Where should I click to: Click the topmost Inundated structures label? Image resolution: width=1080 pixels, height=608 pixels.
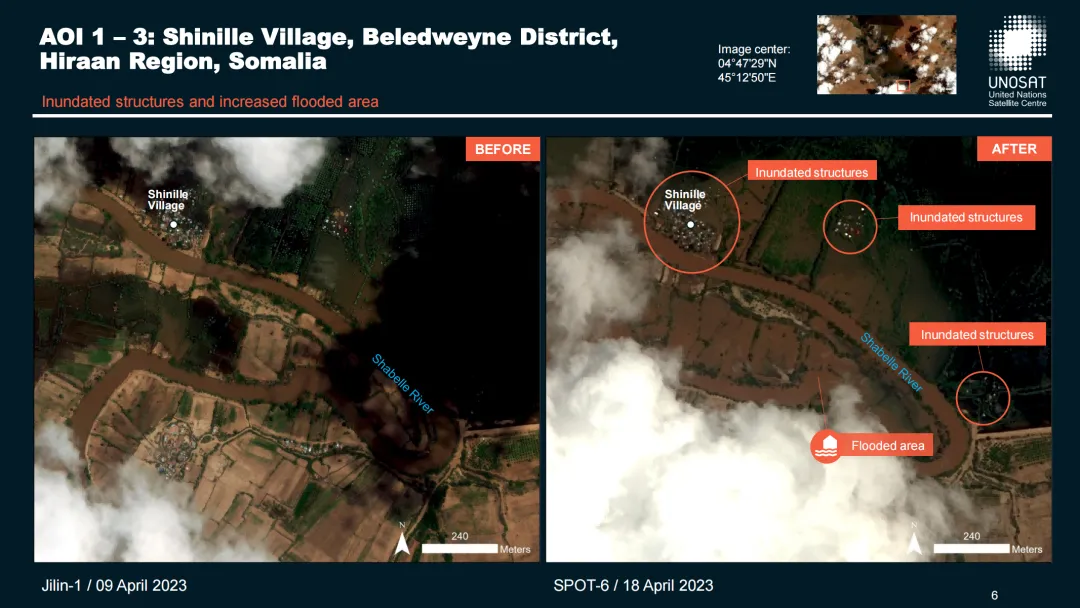pos(811,172)
